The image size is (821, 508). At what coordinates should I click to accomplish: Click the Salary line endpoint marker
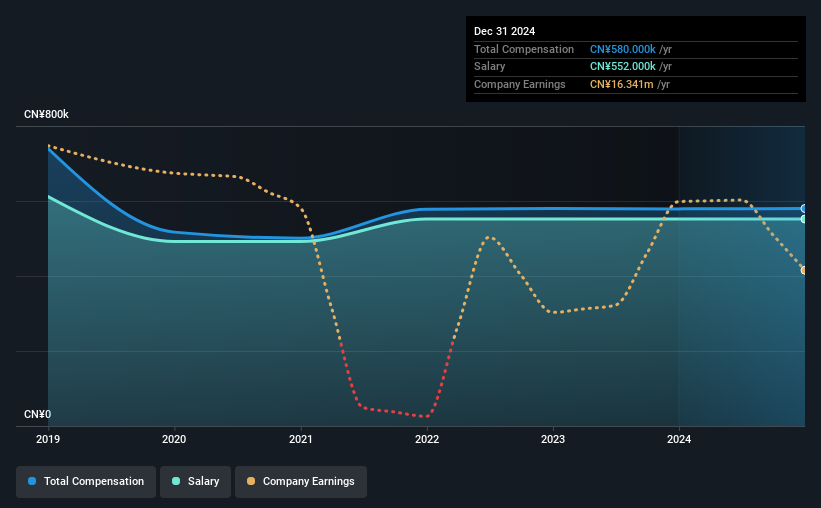804,219
